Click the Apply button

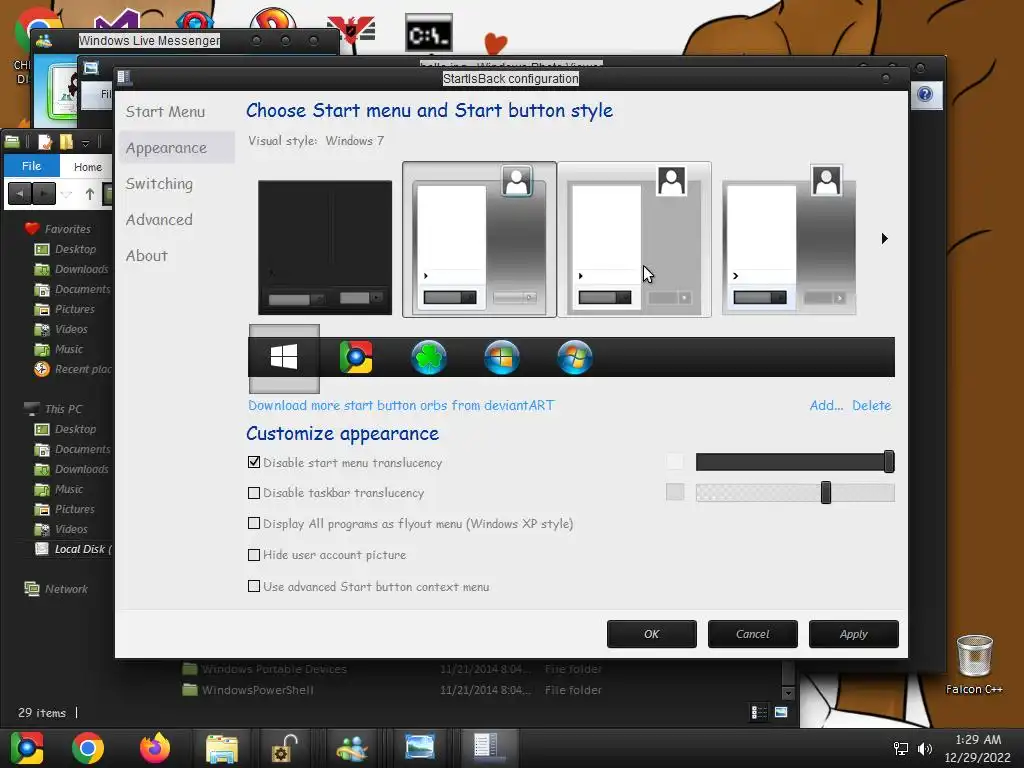(x=854, y=634)
